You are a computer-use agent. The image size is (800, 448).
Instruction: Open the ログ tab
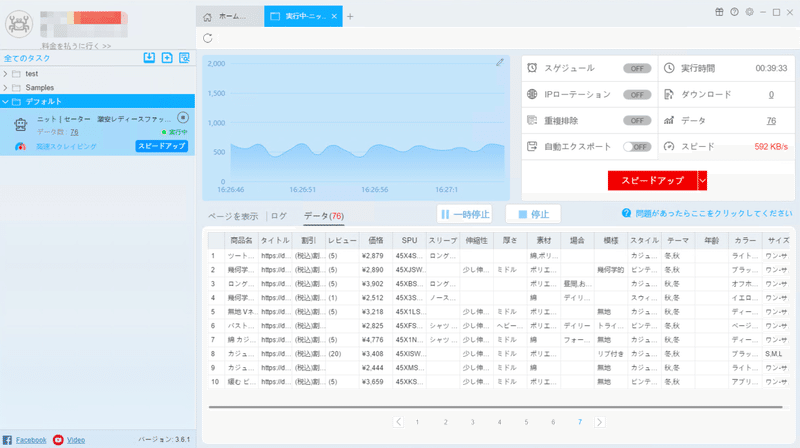[x=279, y=216]
